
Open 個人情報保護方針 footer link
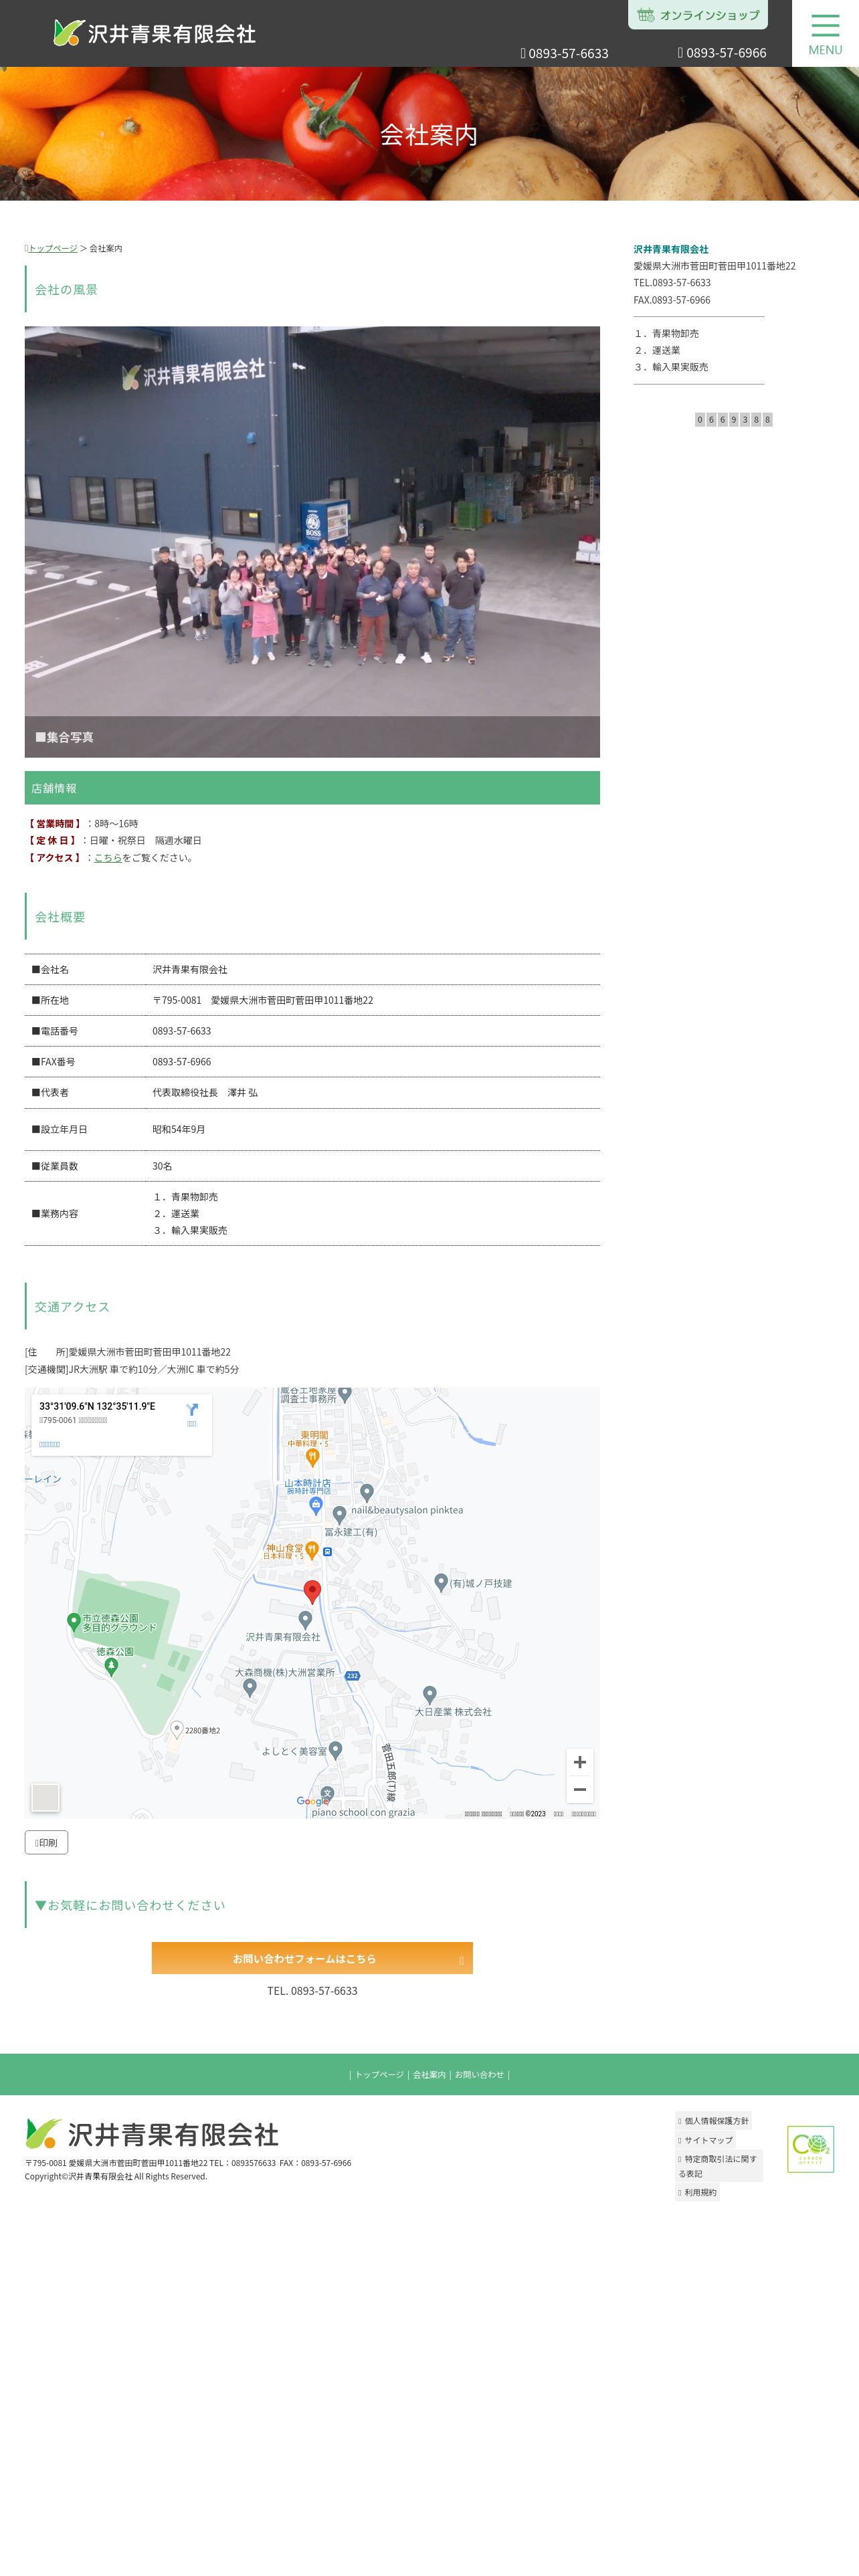coord(713,2120)
